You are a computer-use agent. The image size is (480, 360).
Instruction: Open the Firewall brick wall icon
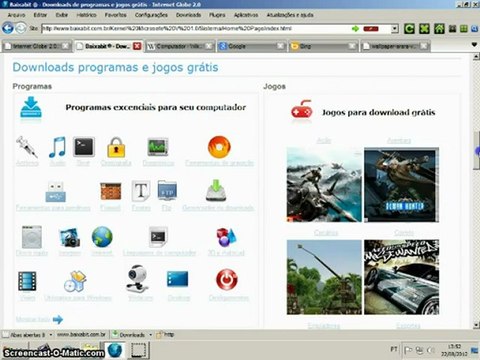111,191
